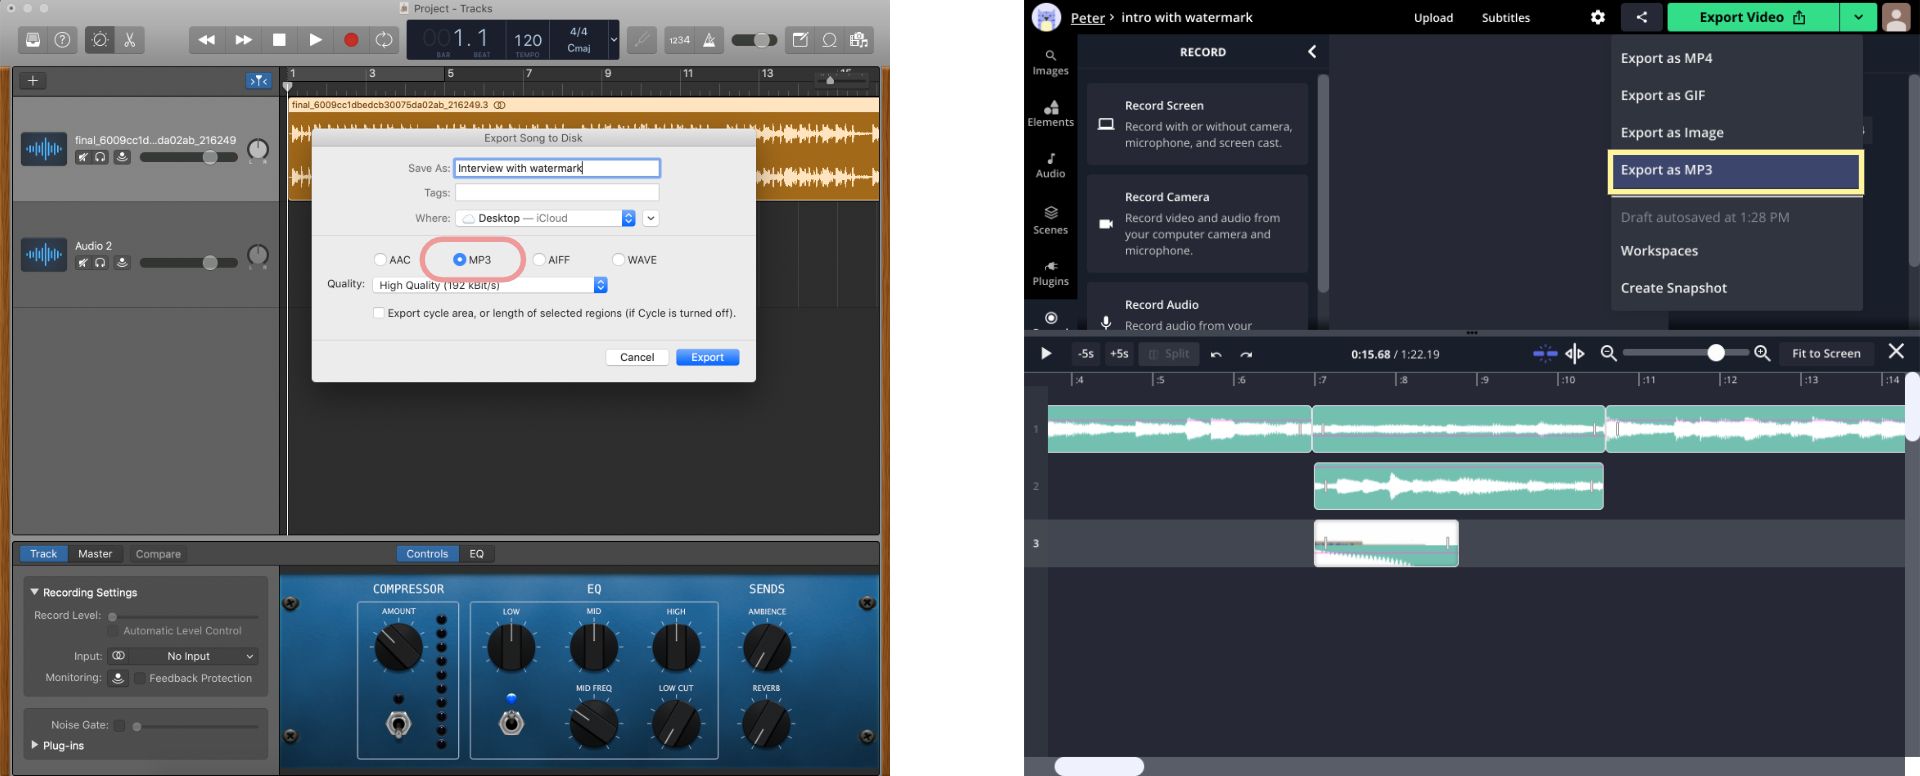1920x776 pixels.
Task: Switch to the EQ tab
Action: tap(477, 554)
